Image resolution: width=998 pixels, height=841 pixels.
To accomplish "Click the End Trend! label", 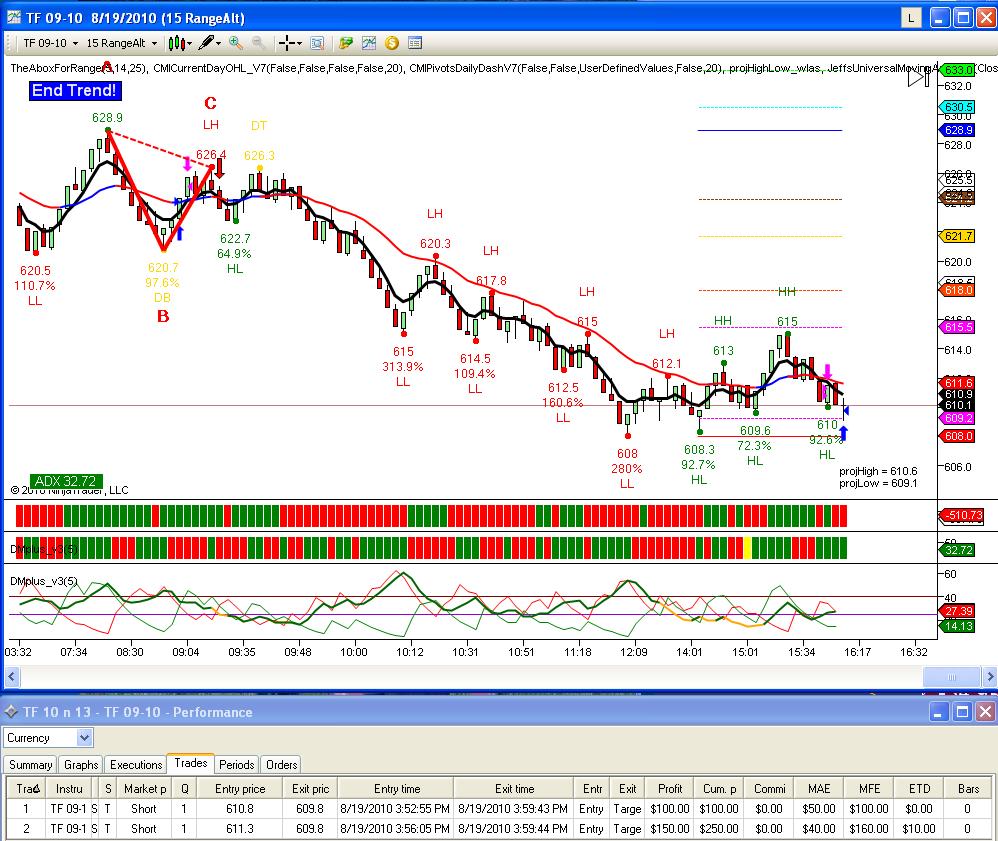I will click(74, 90).
